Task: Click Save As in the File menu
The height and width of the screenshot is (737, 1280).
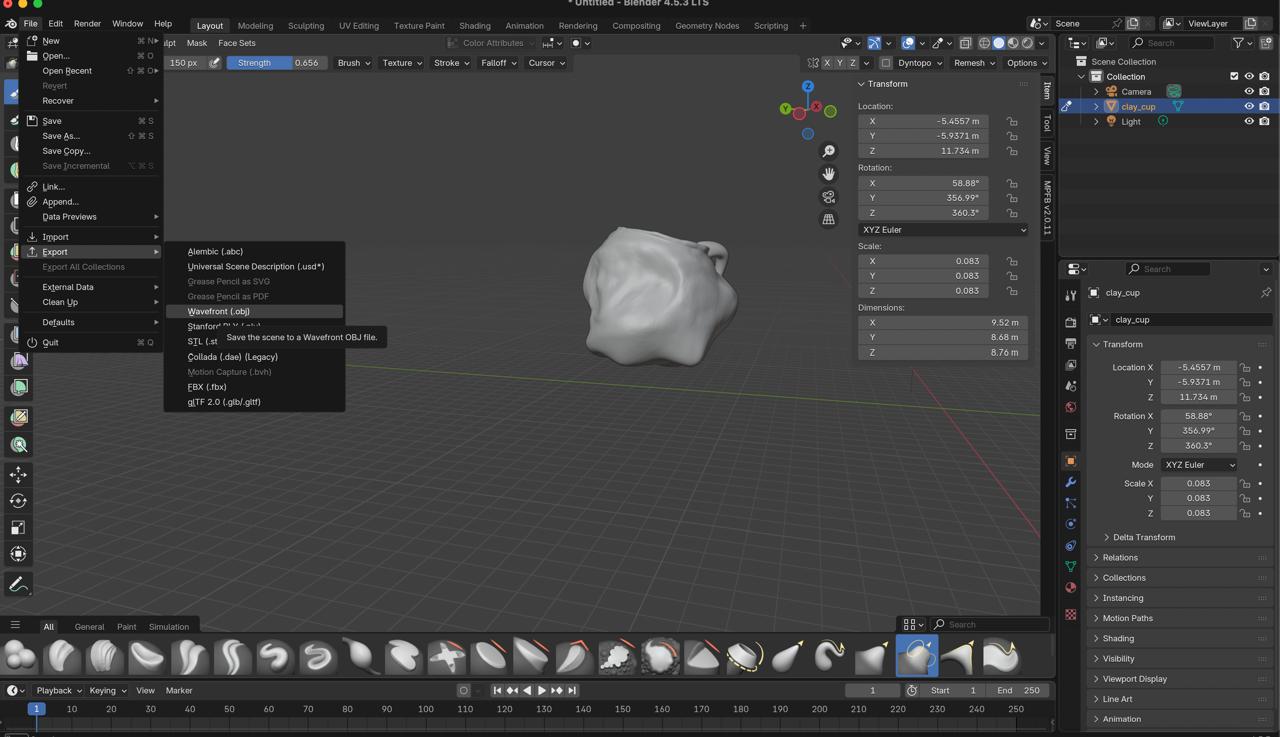Action: (x=61, y=136)
